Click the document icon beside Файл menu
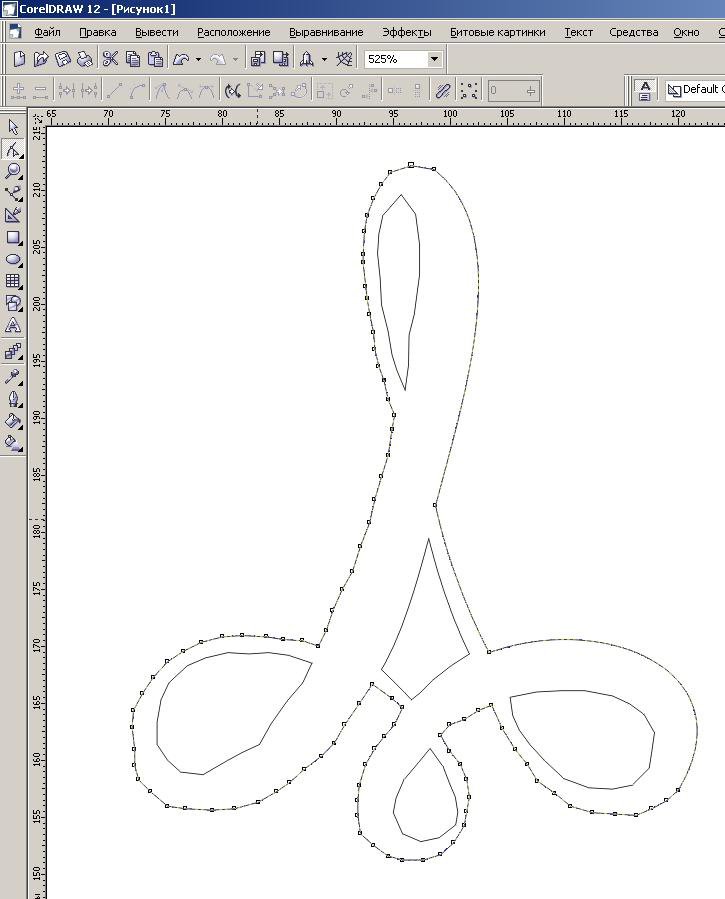 click(15, 32)
